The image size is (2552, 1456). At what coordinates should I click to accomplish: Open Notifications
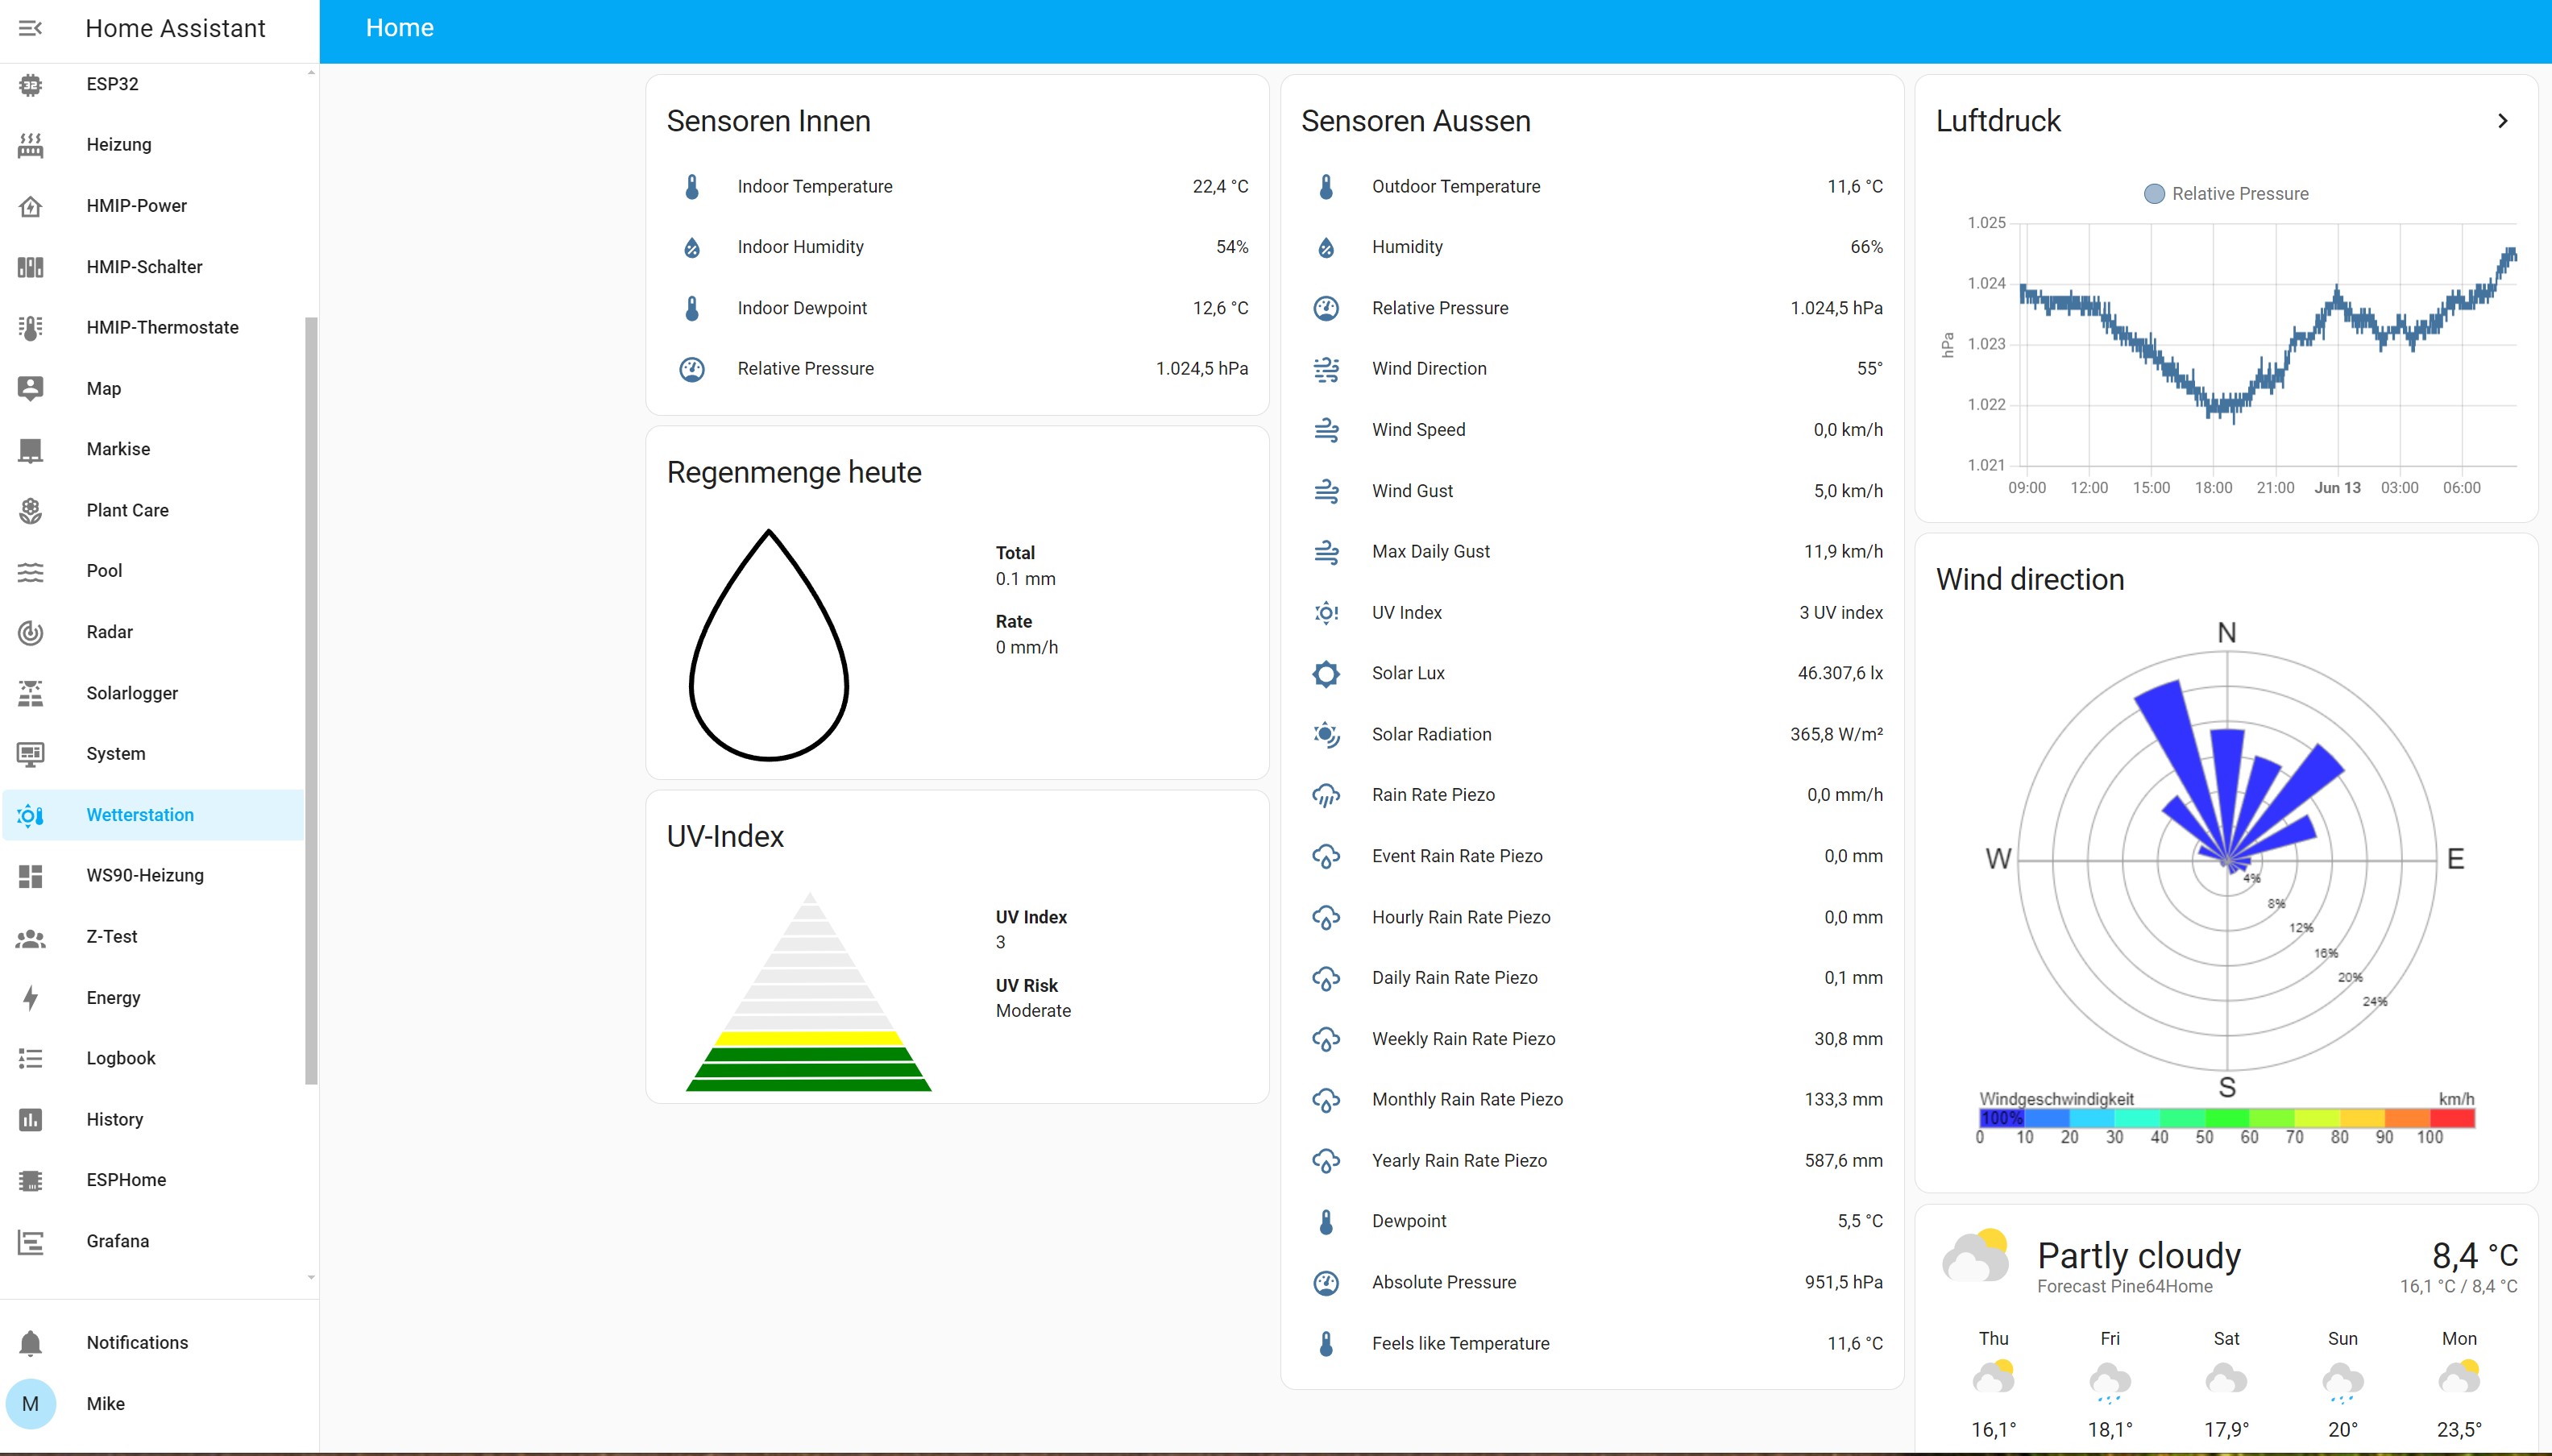click(x=136, y=1342)
